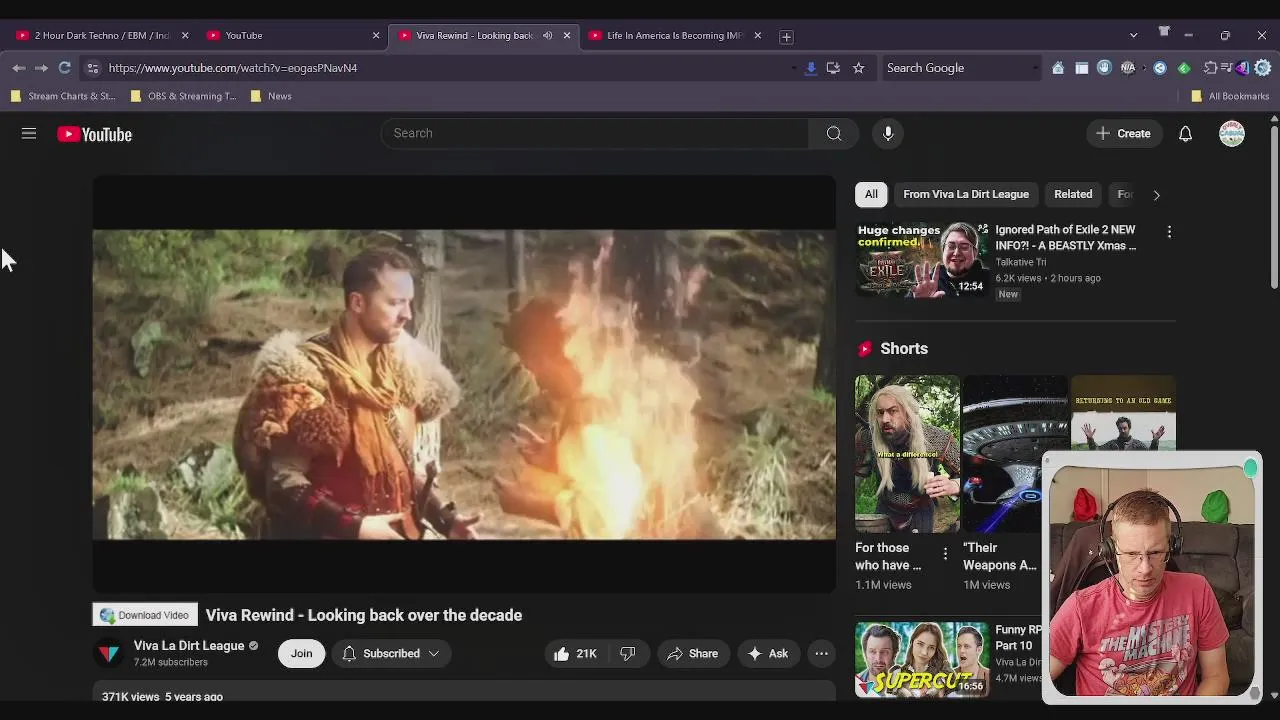Image resolution: width=1280 pixels, height=720 pixels.
Task: Bookmark this page with the star icon
Action: pos(858,68)
